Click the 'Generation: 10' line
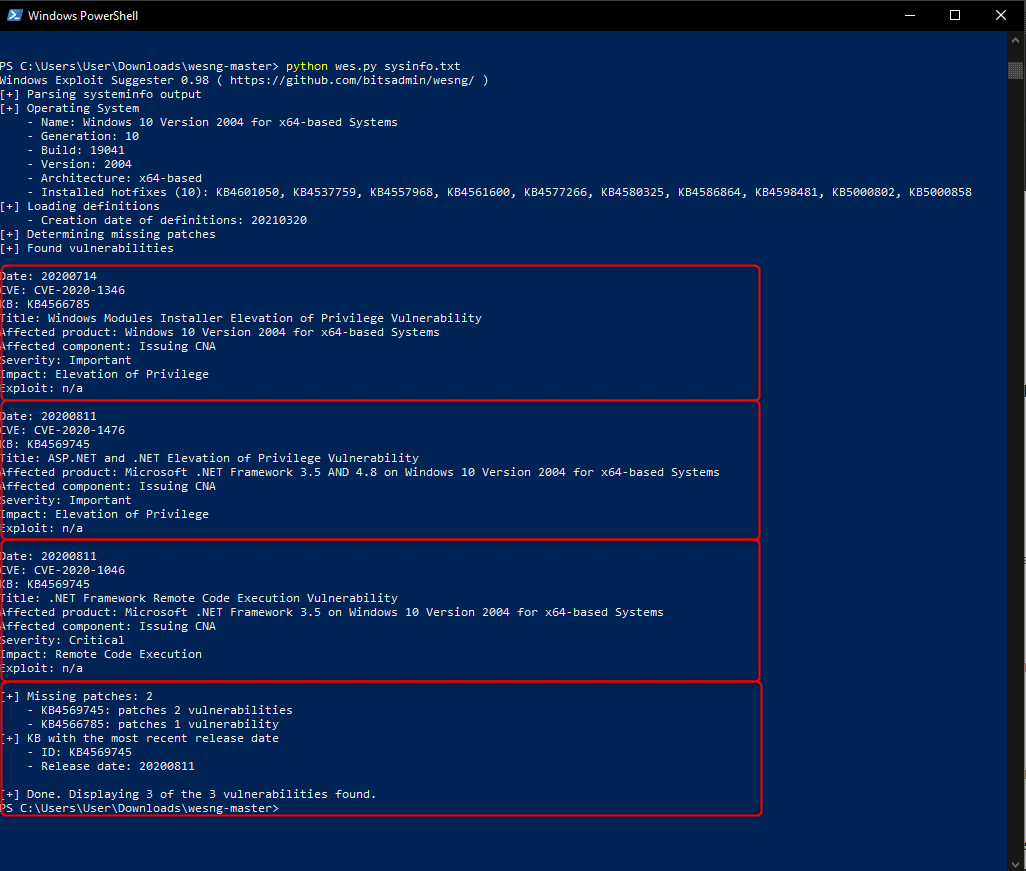Image resolution: width=1026 pixels, height=871 pixels. tap(83, 136)
